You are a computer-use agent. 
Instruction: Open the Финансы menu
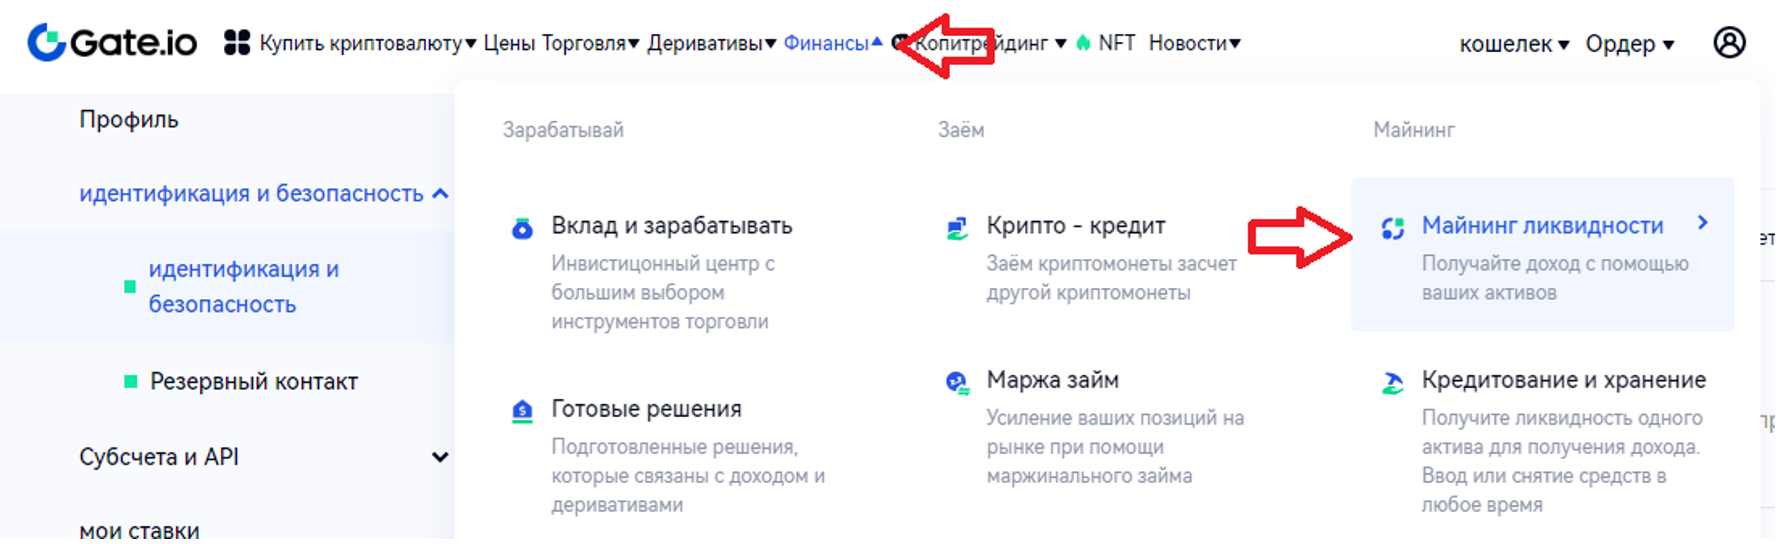pyautogui.click(x=832, y=43)
